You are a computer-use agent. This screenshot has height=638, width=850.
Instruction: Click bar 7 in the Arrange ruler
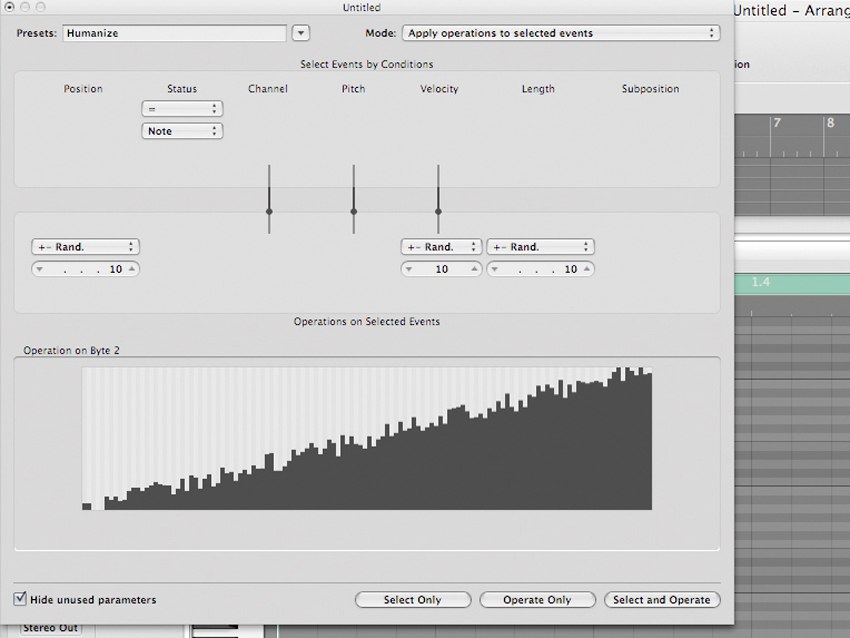[x=777, y=123]
